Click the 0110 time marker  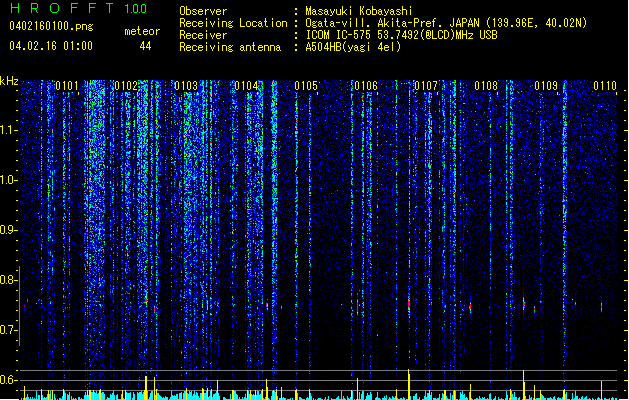coord(605,86)
